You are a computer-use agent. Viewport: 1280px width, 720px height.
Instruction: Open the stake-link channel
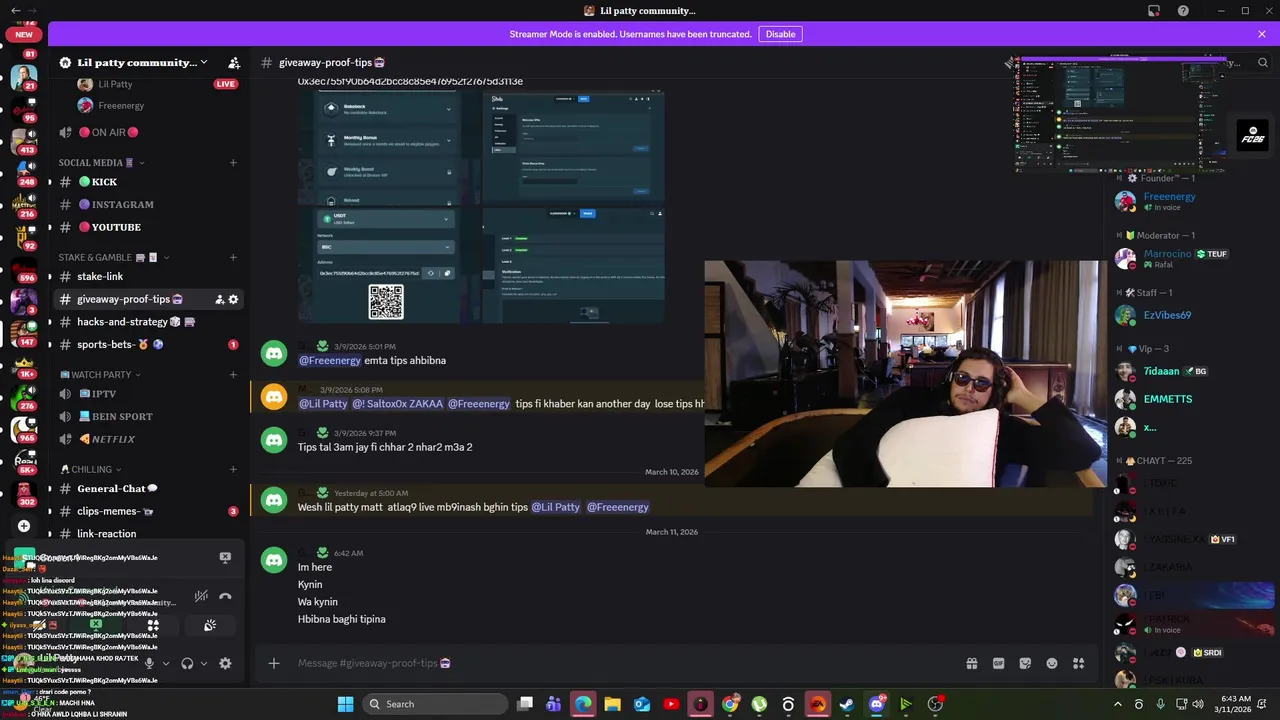(x=150, y=276)
